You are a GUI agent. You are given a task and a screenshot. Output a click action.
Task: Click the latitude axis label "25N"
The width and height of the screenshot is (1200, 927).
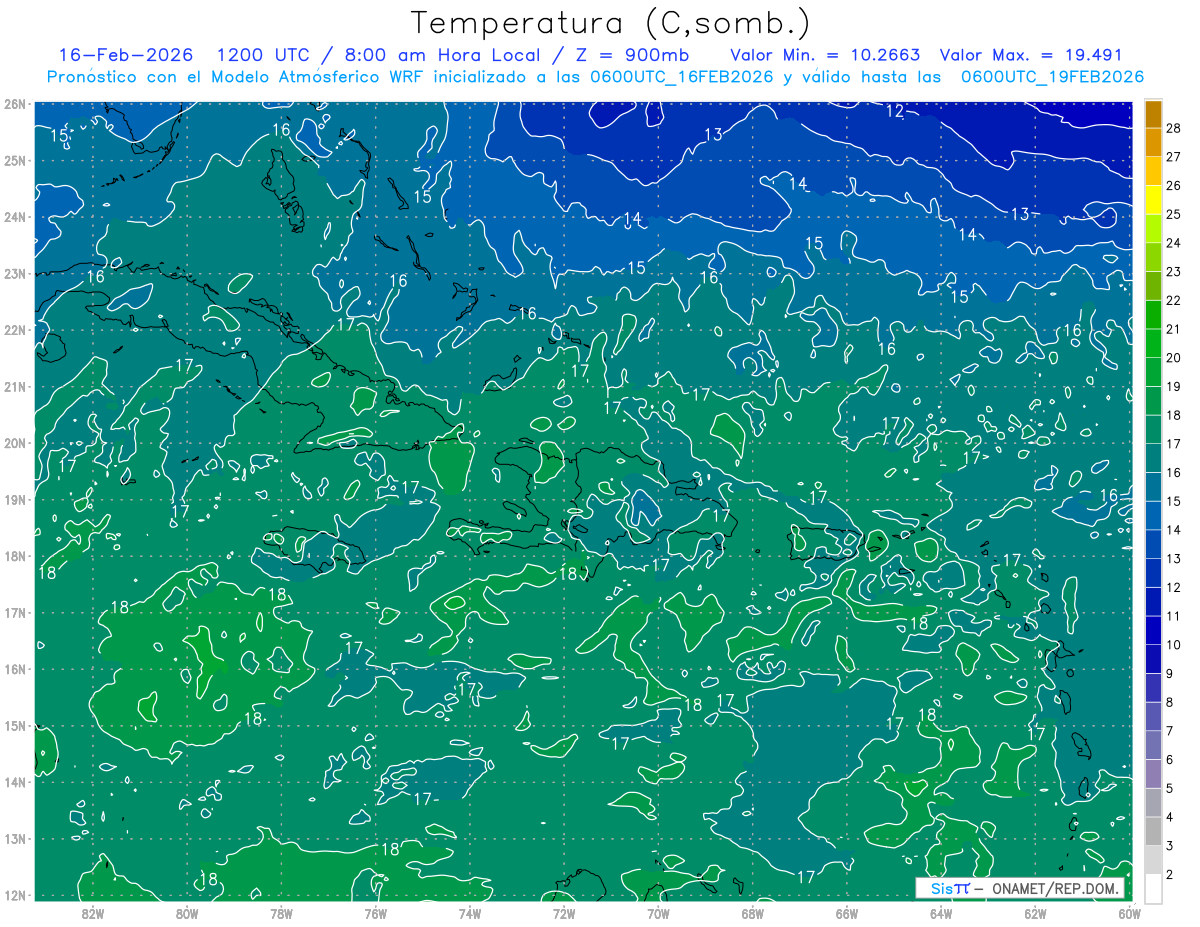tap(15, 160)
